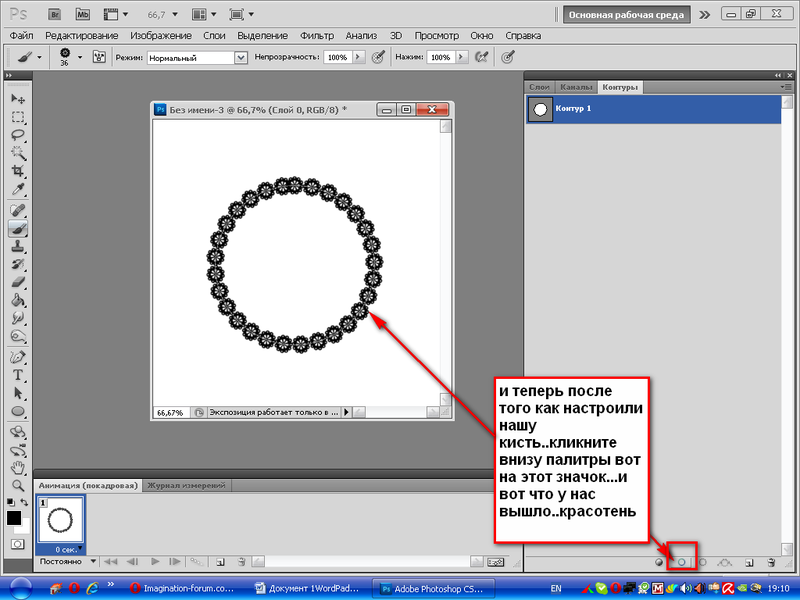Create new path in Paths panel

(749, 562)
